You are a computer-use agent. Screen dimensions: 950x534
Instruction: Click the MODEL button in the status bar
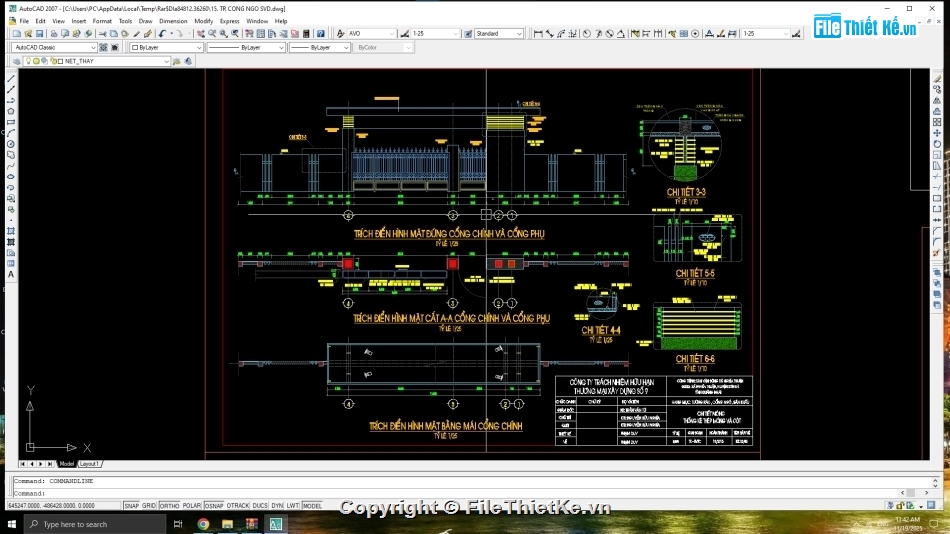[x=312, y=506]
